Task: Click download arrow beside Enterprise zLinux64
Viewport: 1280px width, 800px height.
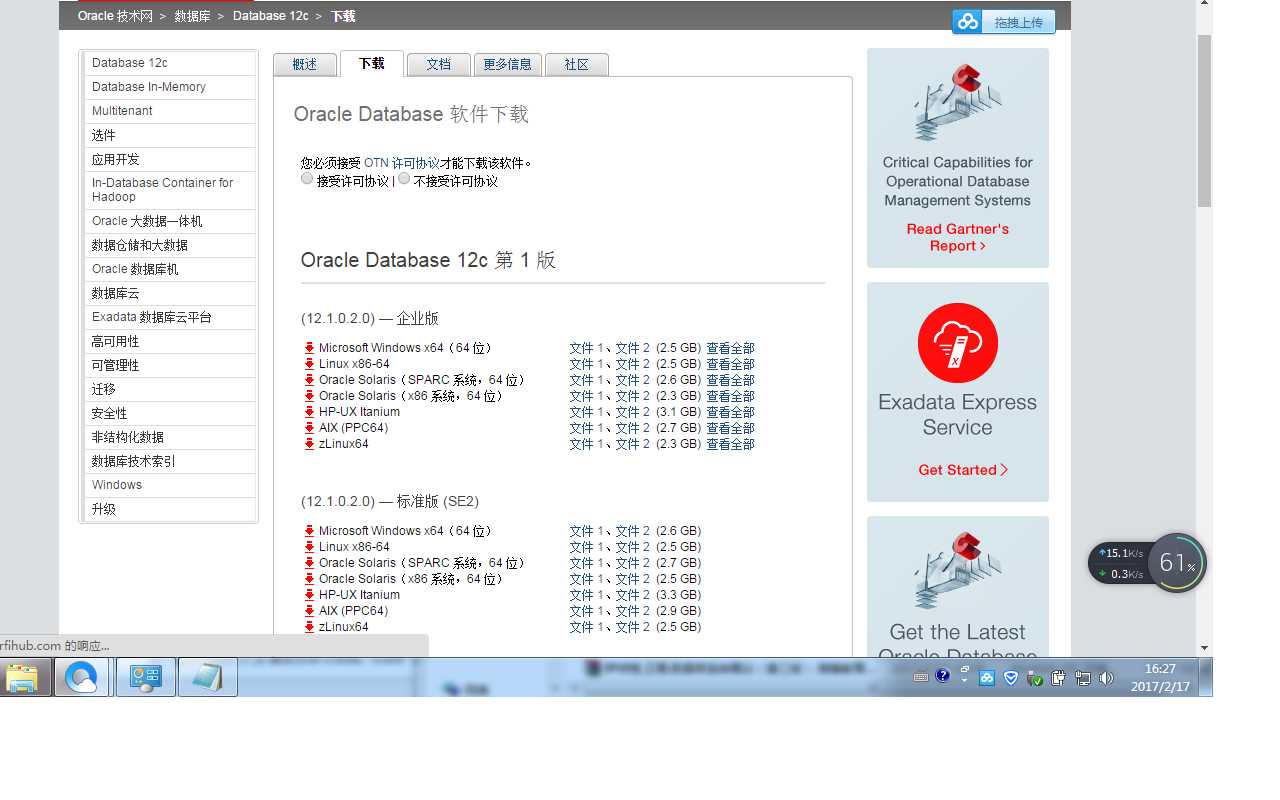Action: [x=310, y=444]
